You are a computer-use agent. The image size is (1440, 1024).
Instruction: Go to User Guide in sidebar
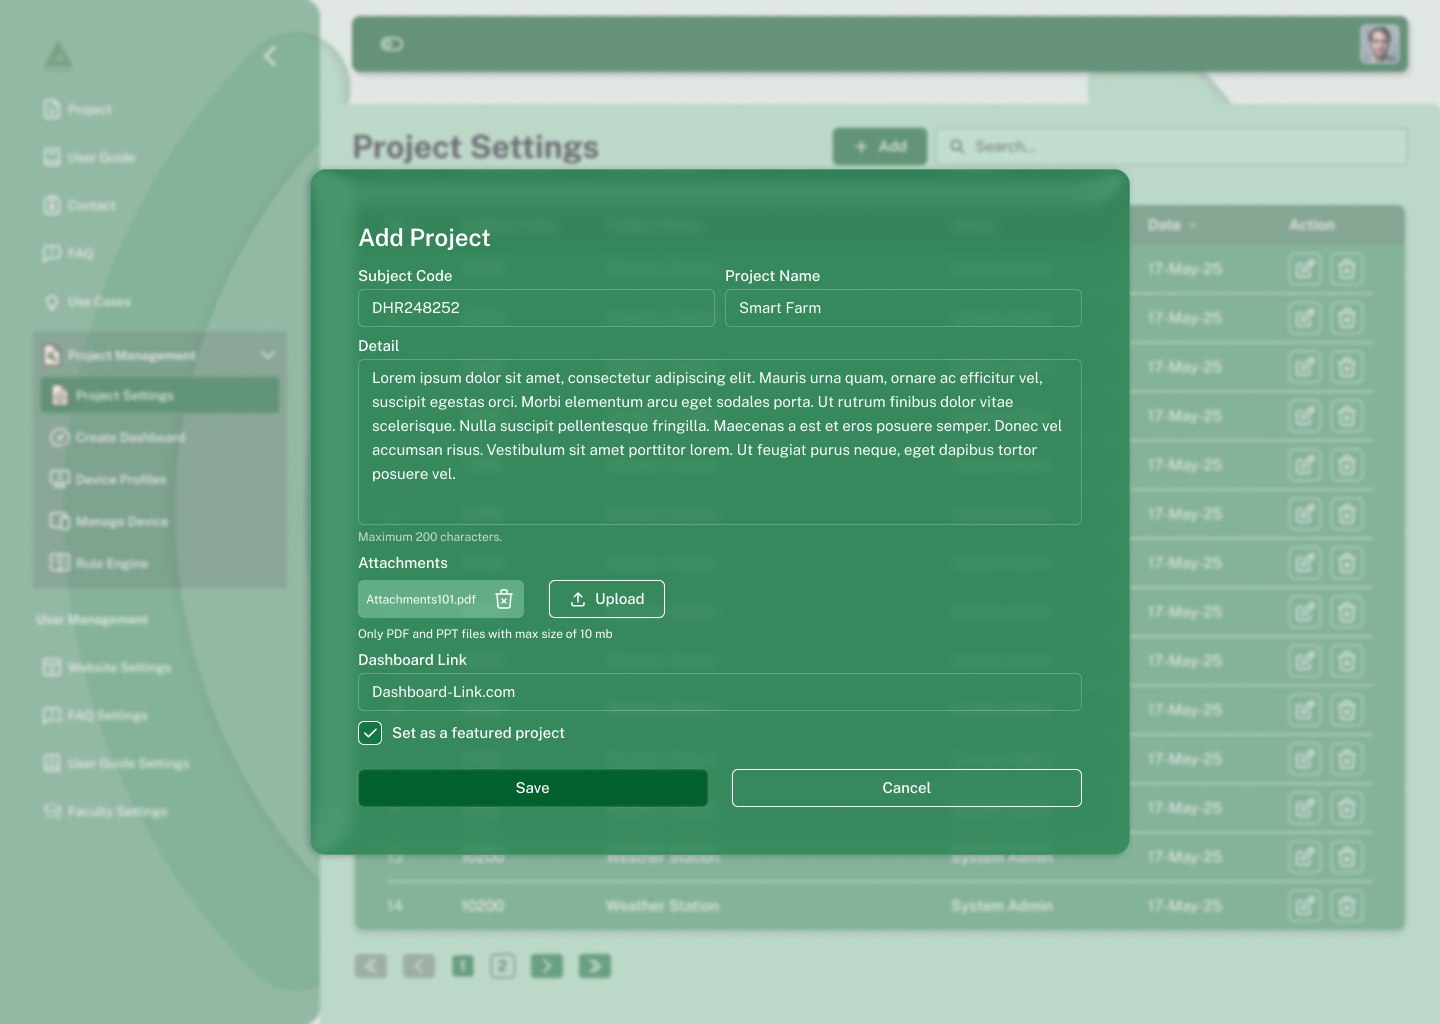[89, 157]
